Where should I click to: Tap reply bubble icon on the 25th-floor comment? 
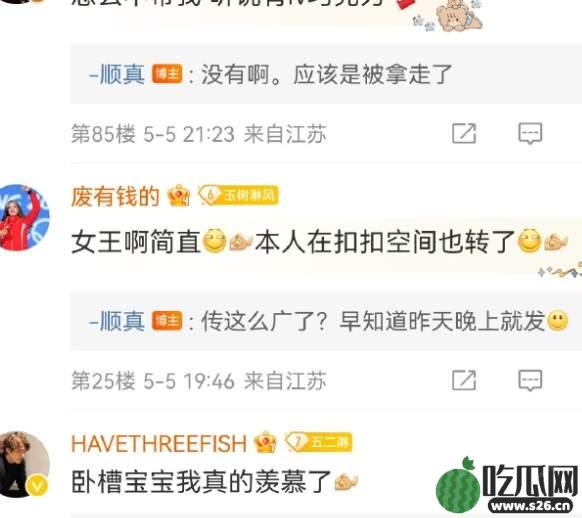point(530,380)
